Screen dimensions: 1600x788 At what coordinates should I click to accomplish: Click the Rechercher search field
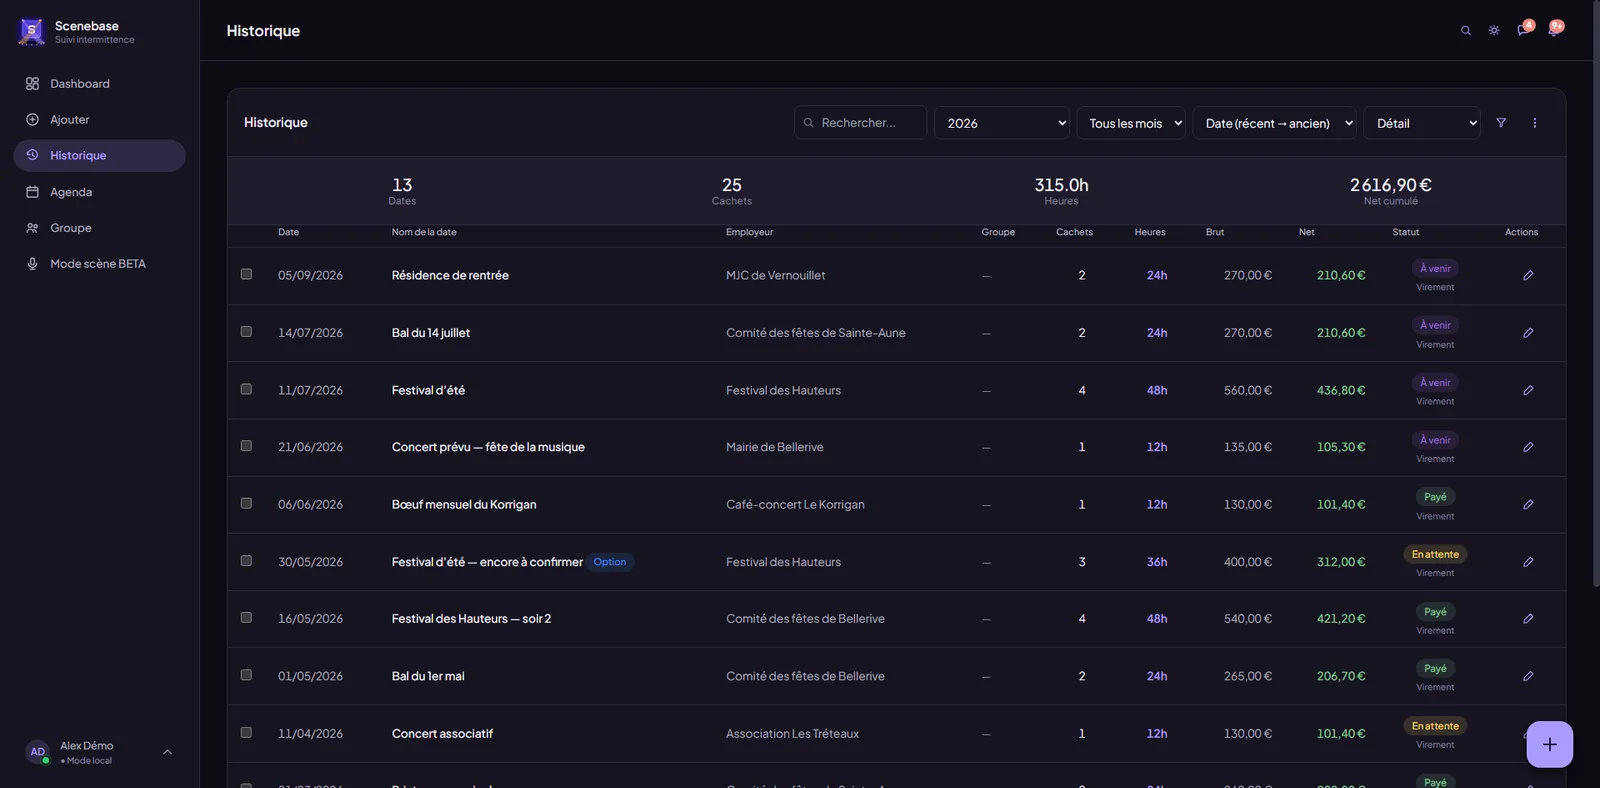pyautogui.click(x=861, y=123)
